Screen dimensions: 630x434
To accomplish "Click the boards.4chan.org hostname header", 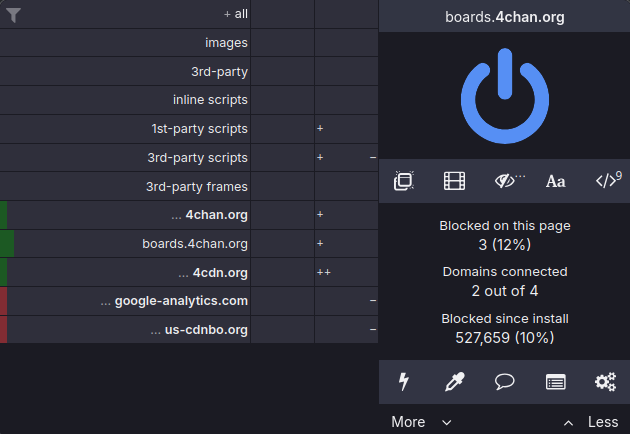I will [x=505, y=17].
